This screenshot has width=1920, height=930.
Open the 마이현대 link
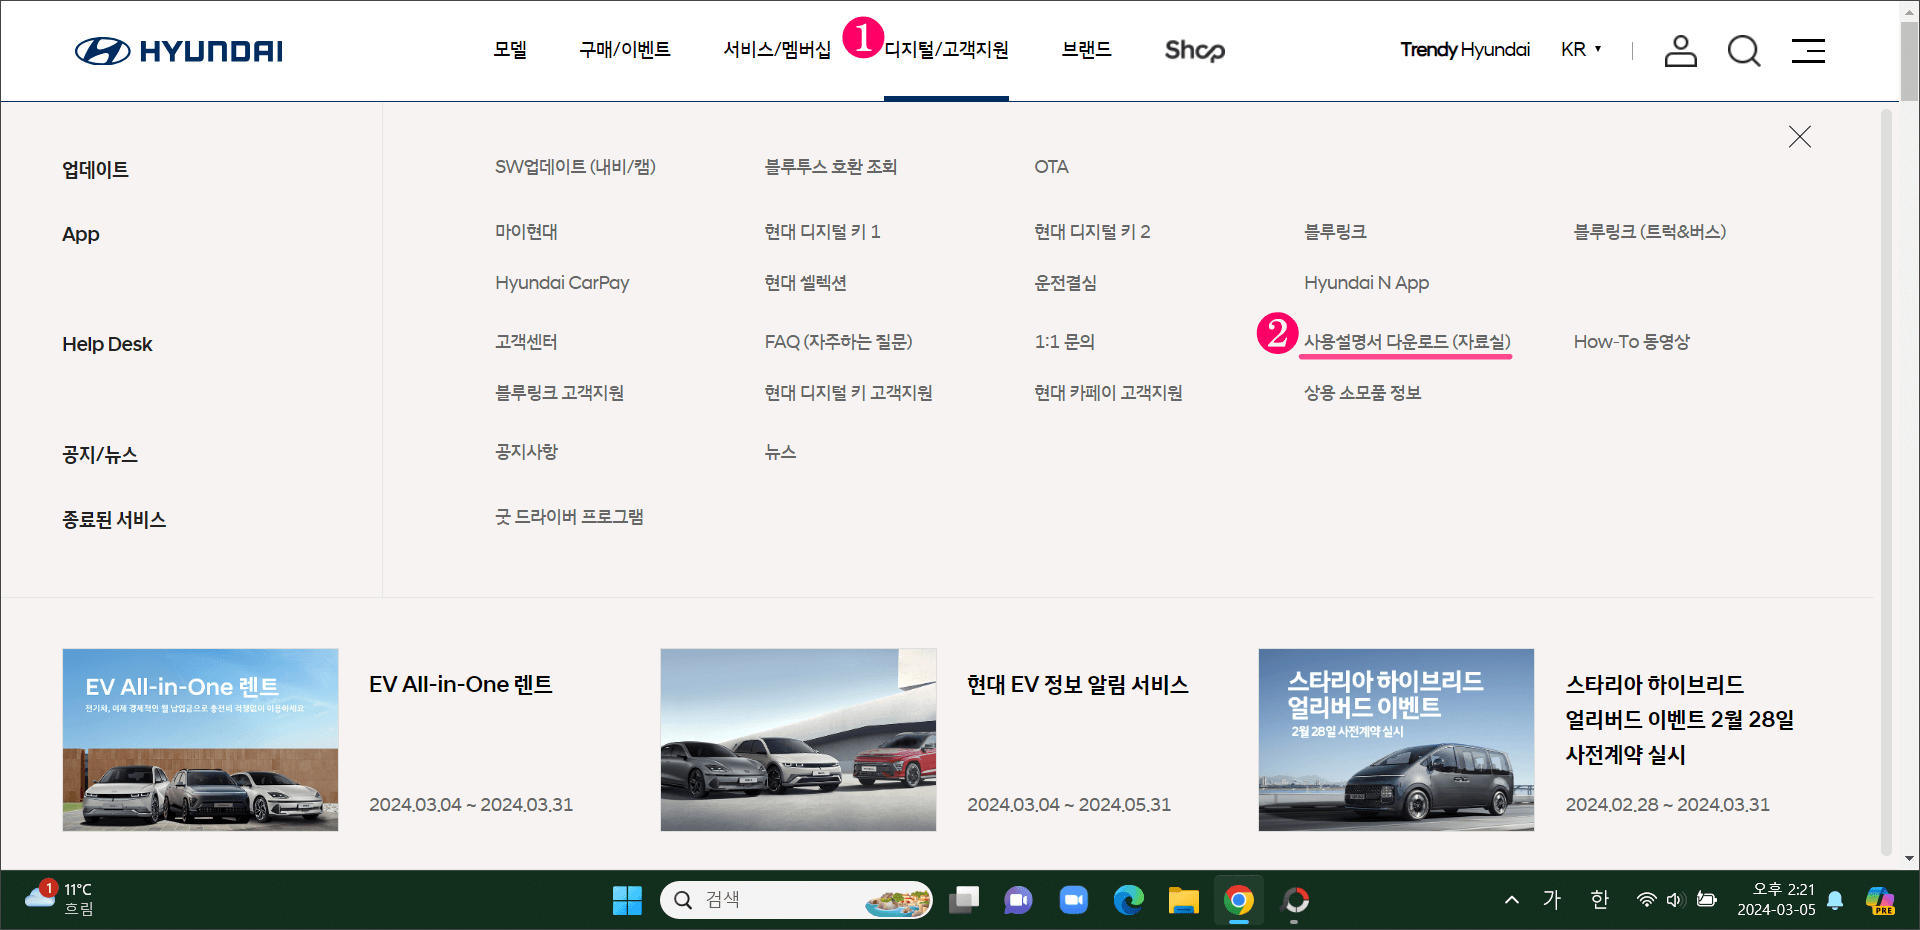tap(526, 232)
